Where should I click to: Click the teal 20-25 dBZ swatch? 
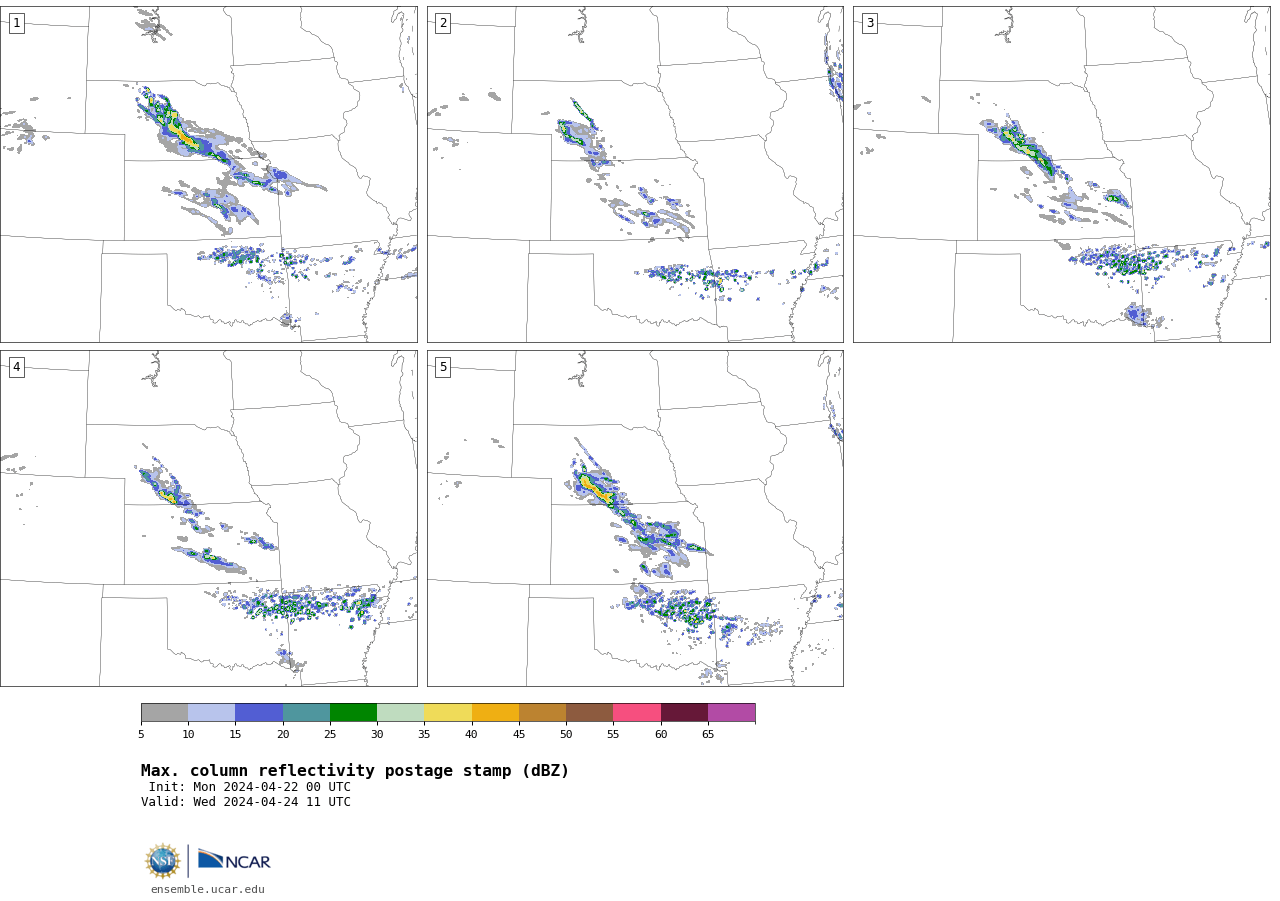(x=306, y=713)
